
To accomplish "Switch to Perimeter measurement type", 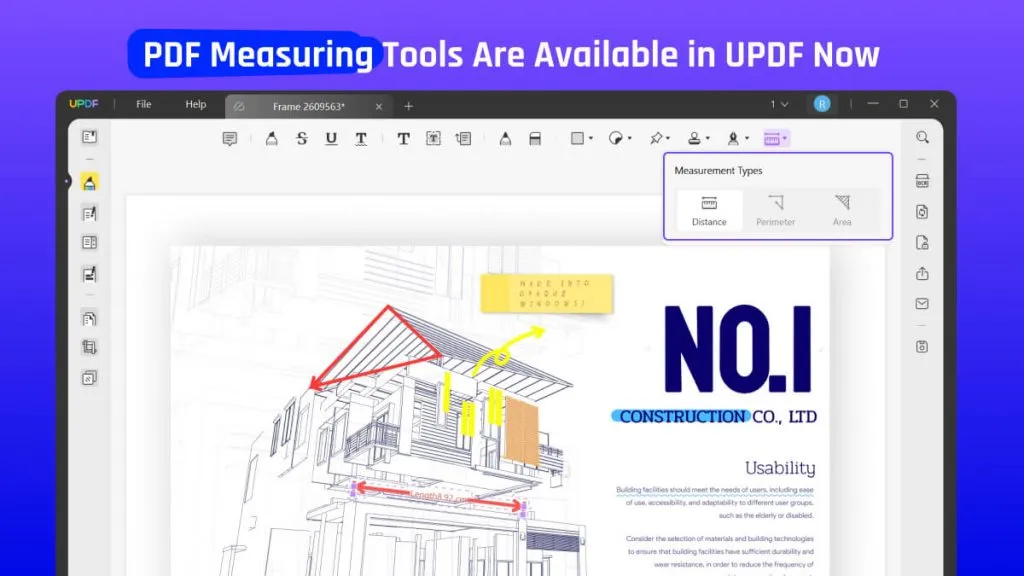I will pos(776,210).
